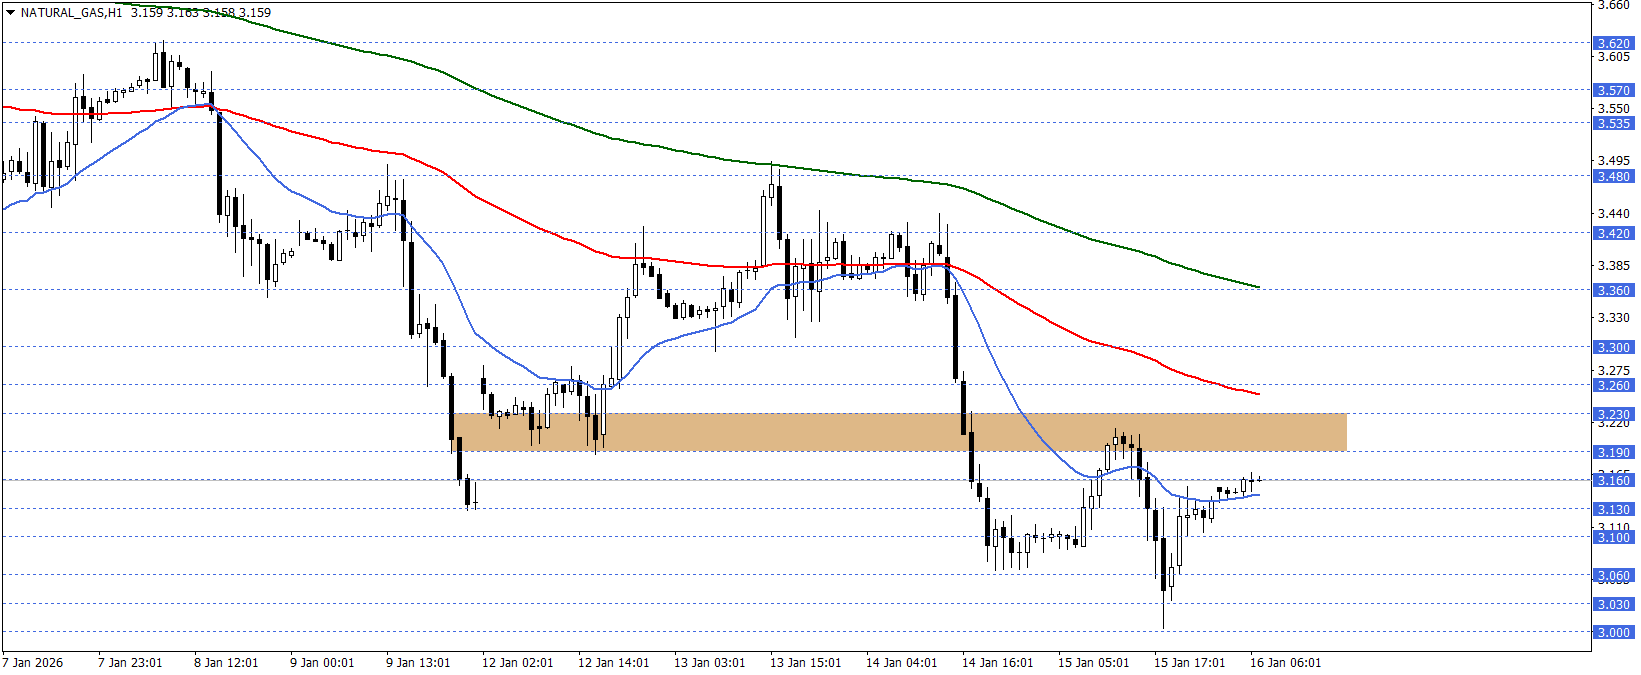This screenshot has width=1641, height=675.
Task: Click the 3.360 blue price tag
Action: point(1612,290)
